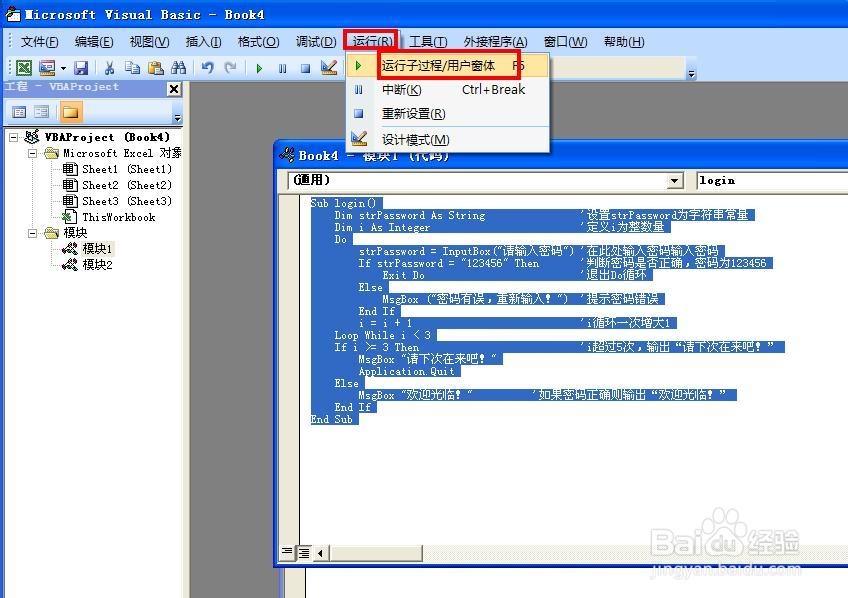Choose 中断(K) menu entry

click(x=448, y=90)
